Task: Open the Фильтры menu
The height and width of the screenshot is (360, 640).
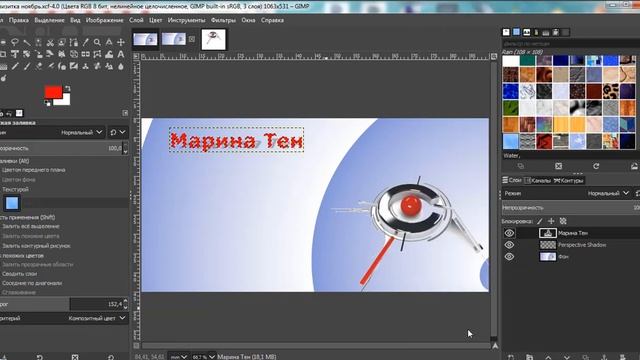Action: pos(223,20)
